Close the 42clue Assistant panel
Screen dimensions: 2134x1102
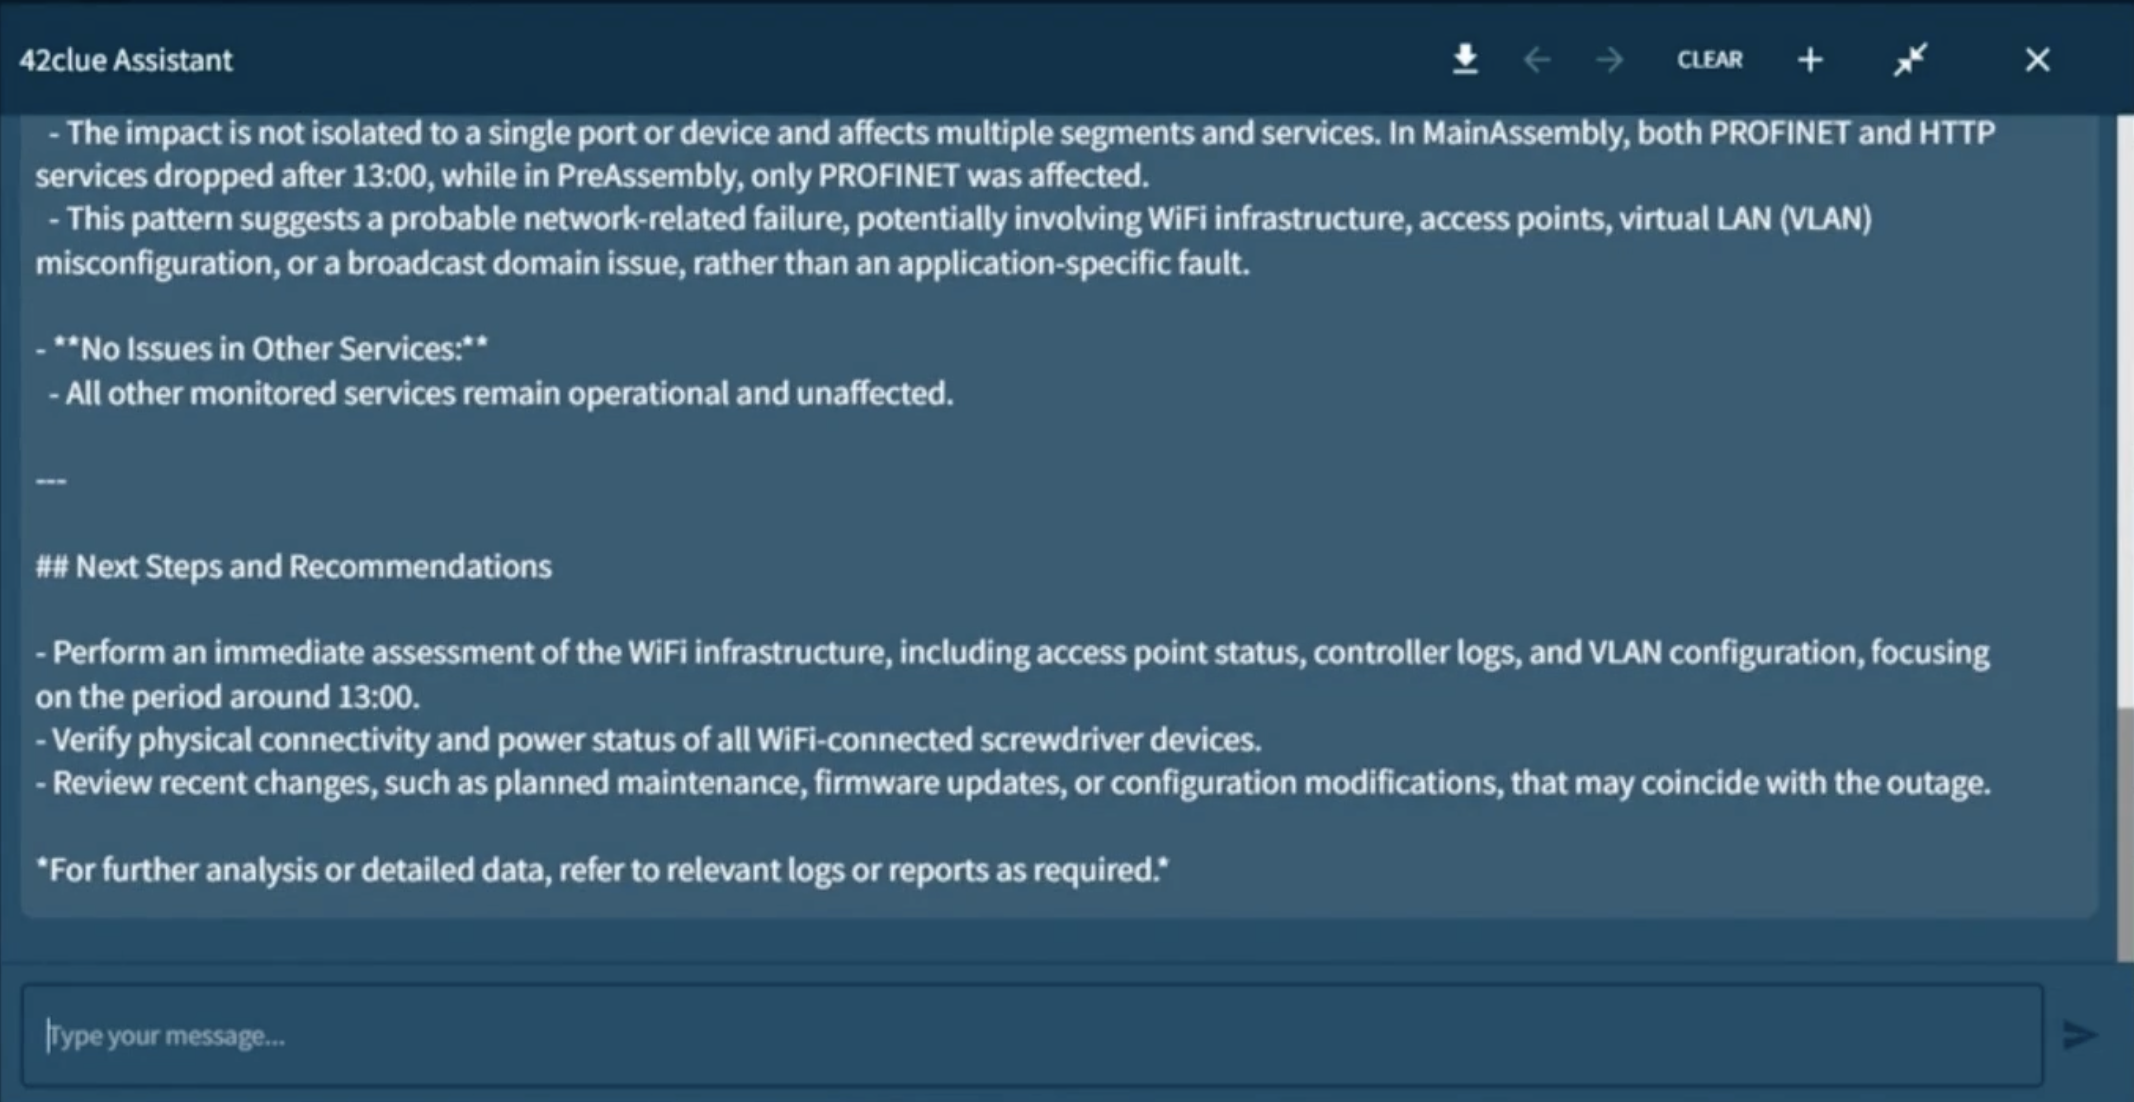point(2037,60)
